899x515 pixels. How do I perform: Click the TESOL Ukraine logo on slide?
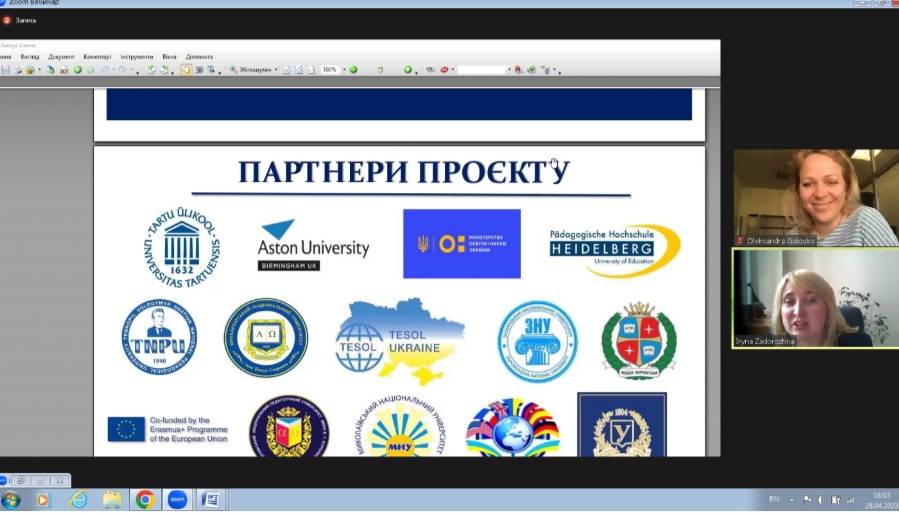400,341
